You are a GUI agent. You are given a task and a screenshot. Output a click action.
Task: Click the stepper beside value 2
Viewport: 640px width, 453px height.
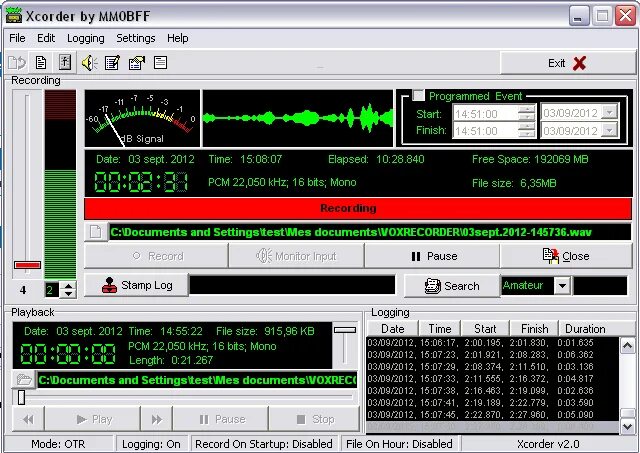coord(68,290)
